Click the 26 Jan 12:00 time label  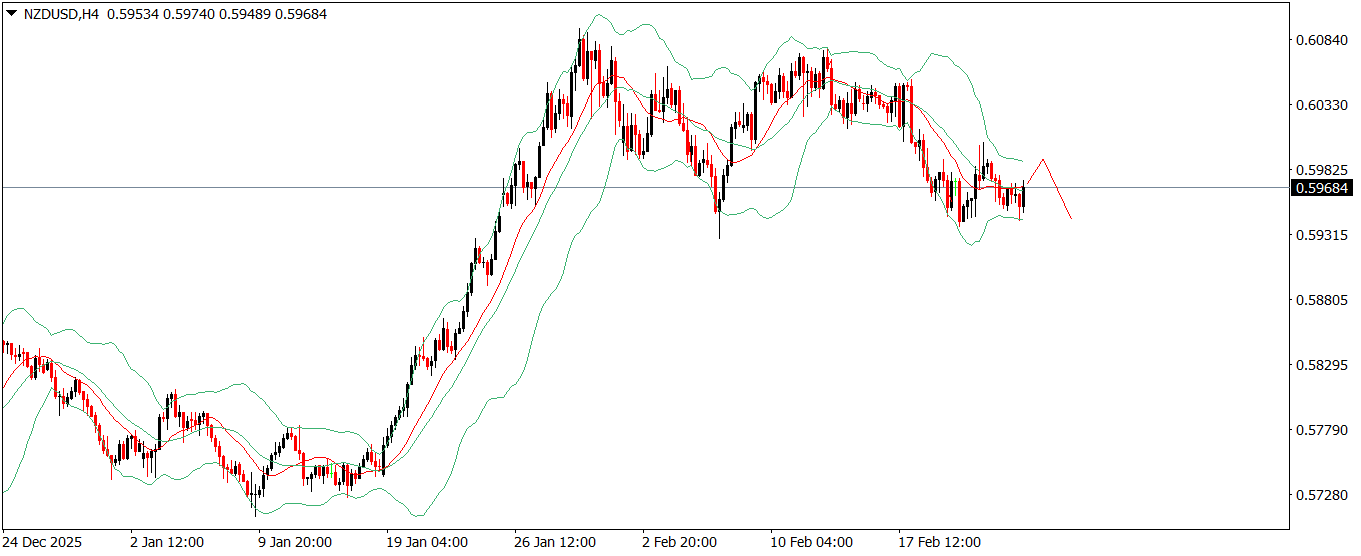556,542
